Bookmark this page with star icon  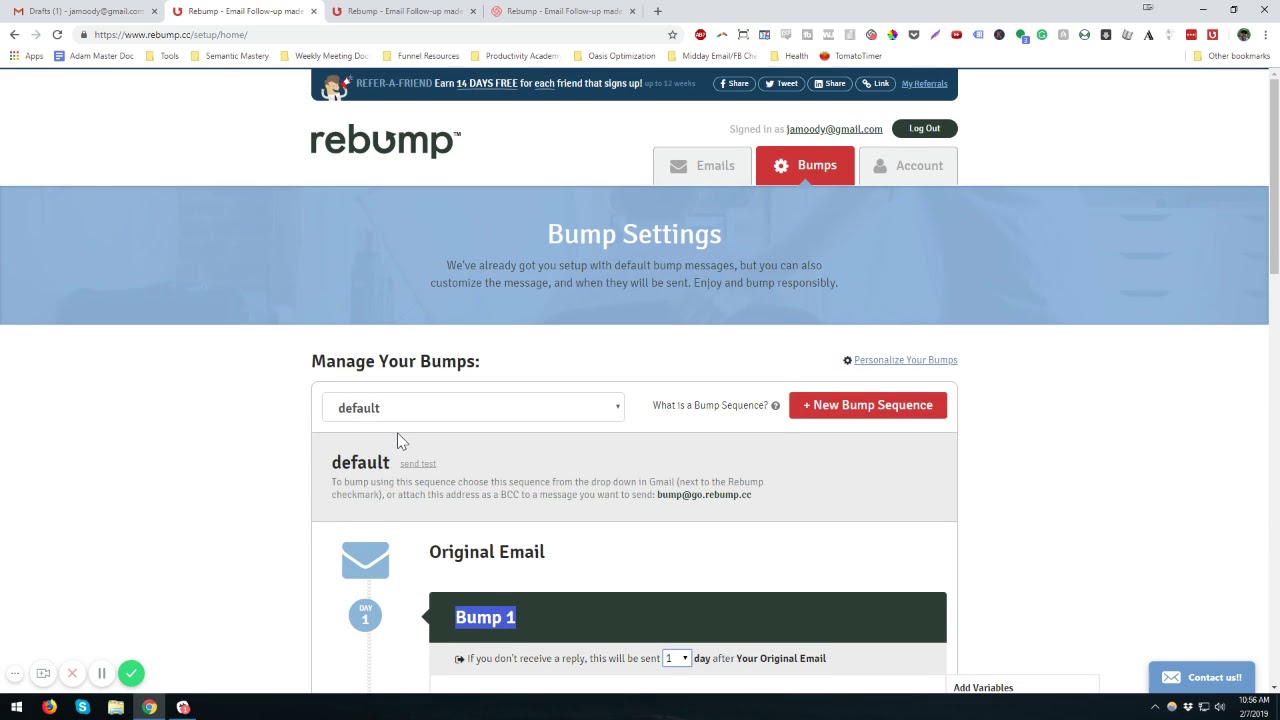672,34
